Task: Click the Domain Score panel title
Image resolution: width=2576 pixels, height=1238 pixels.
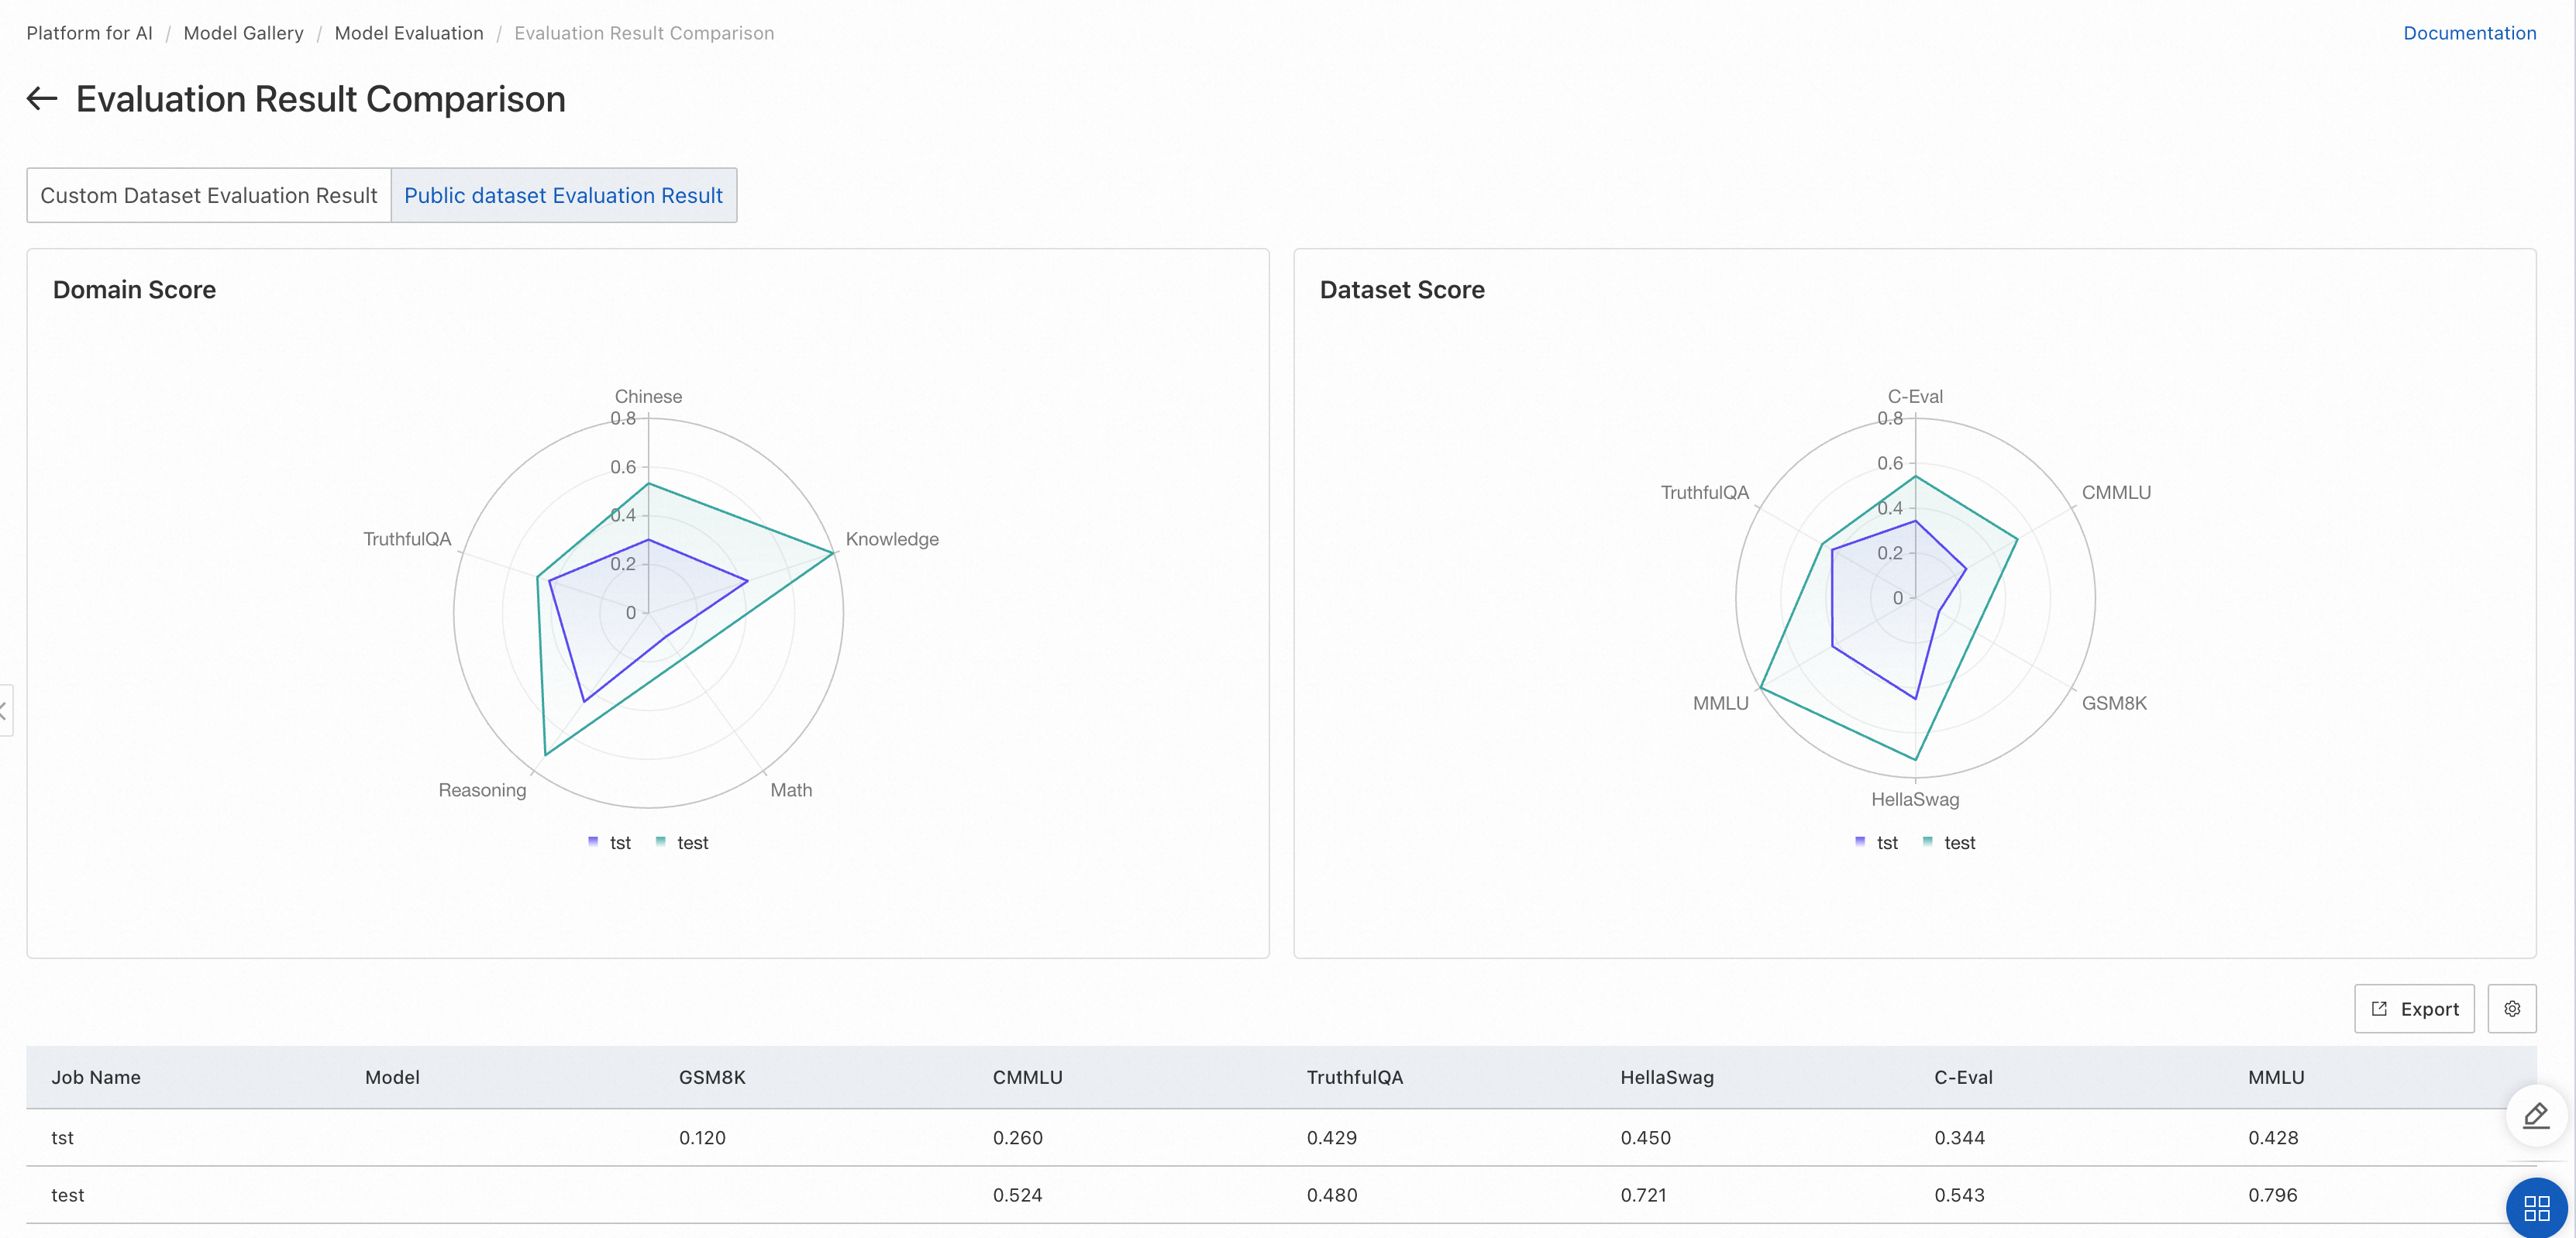Action: [x=134, y=290]
